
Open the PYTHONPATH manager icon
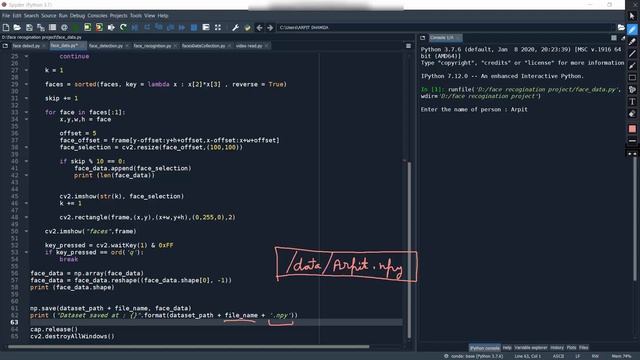tap(247, 27)
